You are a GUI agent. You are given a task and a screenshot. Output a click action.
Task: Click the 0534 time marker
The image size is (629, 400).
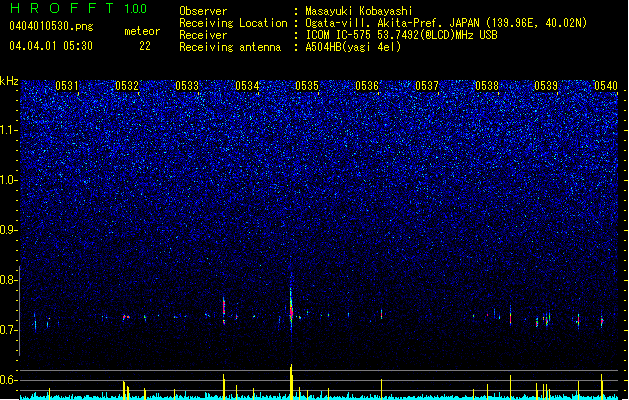click(247, 85)
